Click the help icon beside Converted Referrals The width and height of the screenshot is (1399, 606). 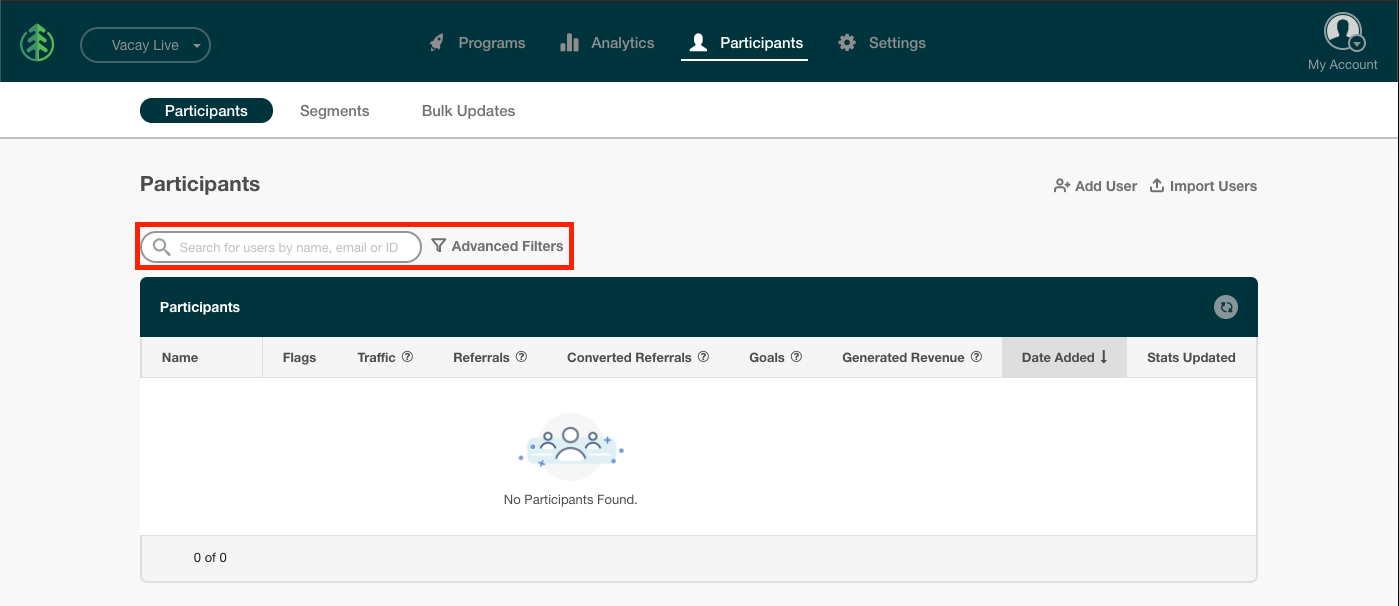[703, 357]
